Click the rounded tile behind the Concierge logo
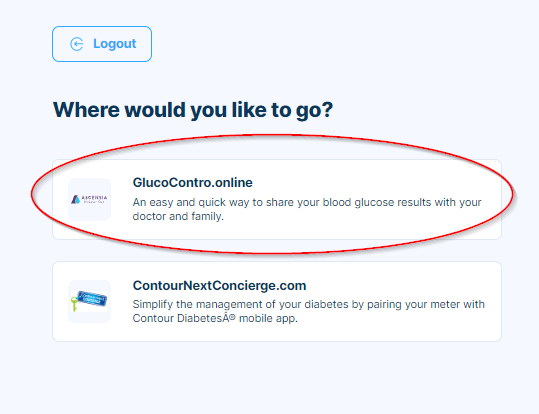Viewport: 539px width, 414px height. [x=89, y=302]
